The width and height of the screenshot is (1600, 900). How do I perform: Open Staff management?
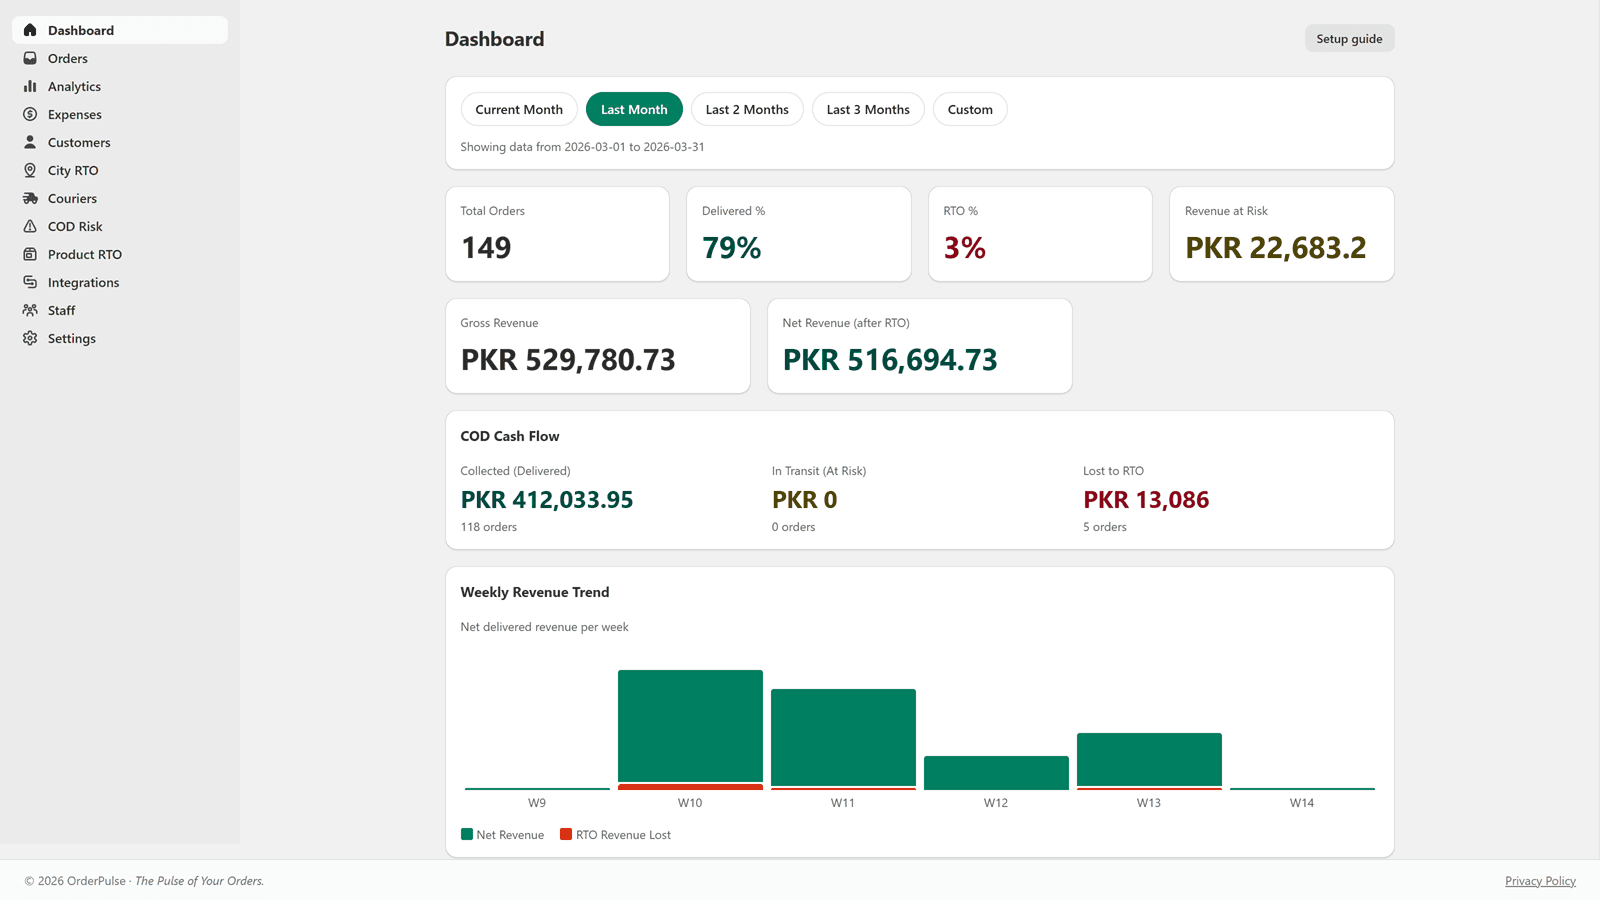click(120, 310)
